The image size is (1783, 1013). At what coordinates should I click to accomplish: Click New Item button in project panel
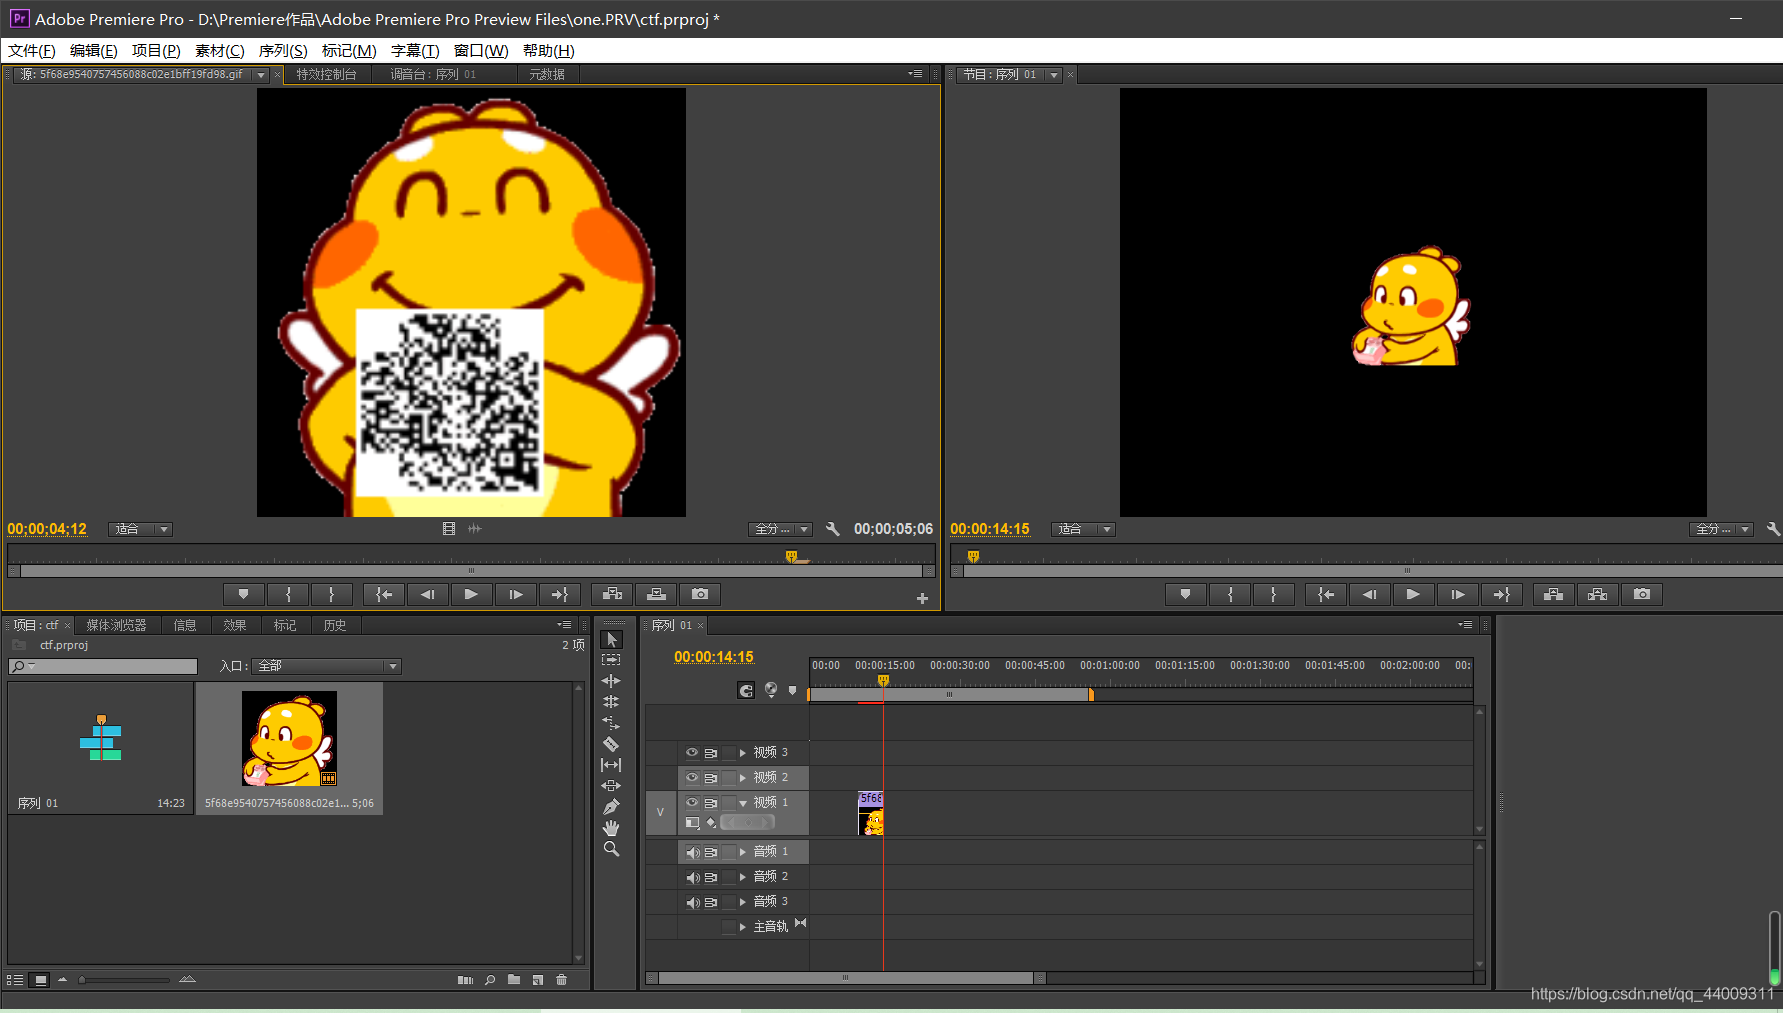tap(538, 980)
